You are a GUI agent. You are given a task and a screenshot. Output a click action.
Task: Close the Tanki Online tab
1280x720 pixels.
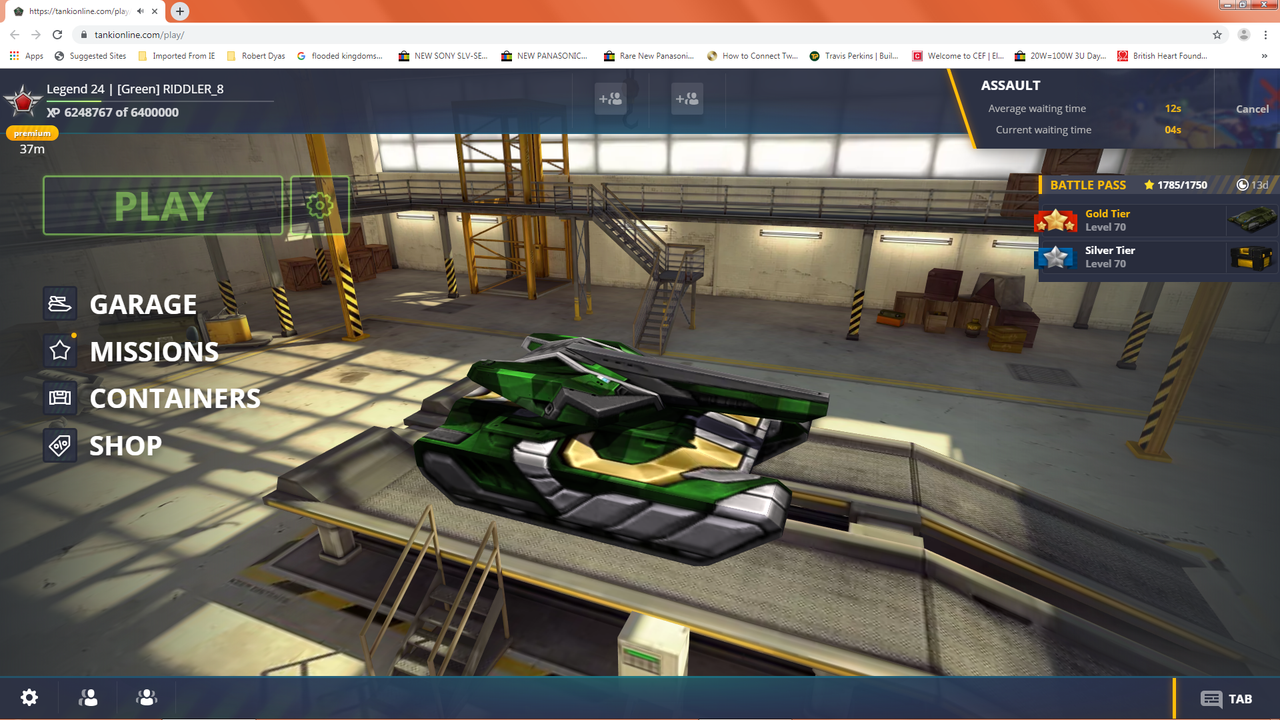[155, 11]
